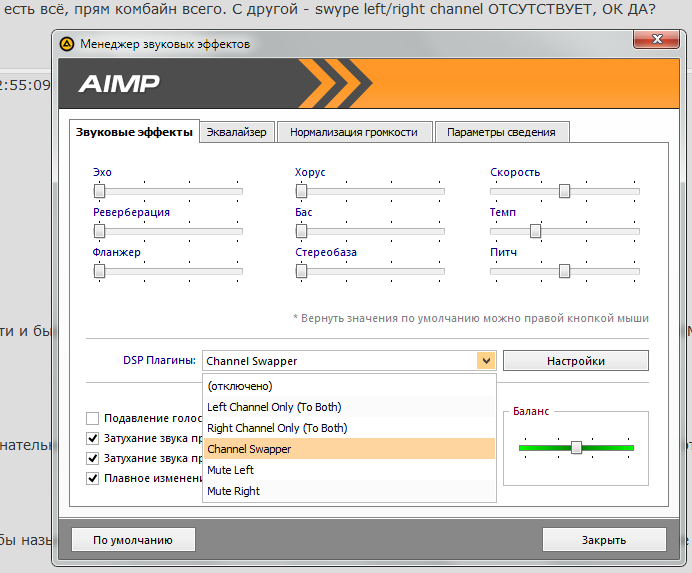Click the Фланжер slider handle
692x573 pixels.
[99, 271]
